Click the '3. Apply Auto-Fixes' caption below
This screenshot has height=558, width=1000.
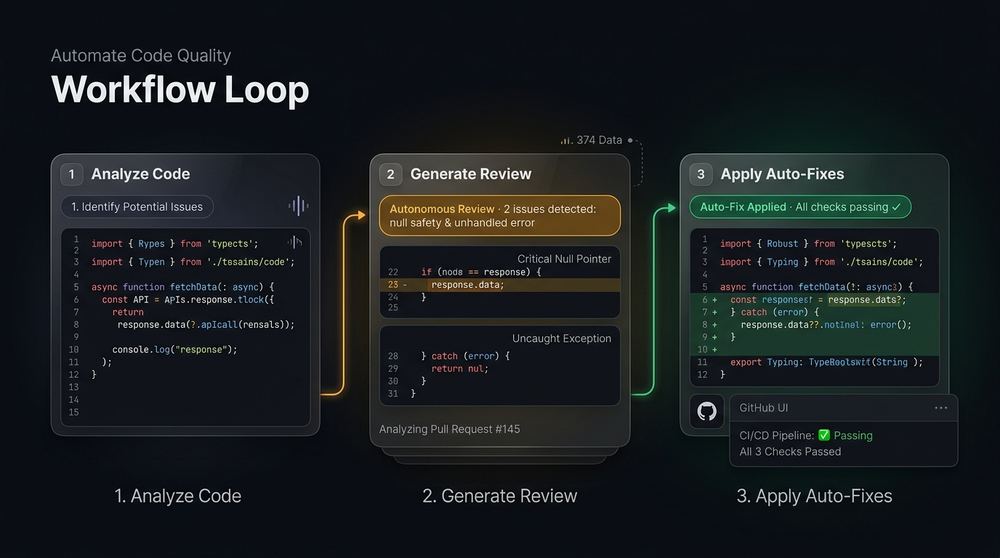point(814,496)
